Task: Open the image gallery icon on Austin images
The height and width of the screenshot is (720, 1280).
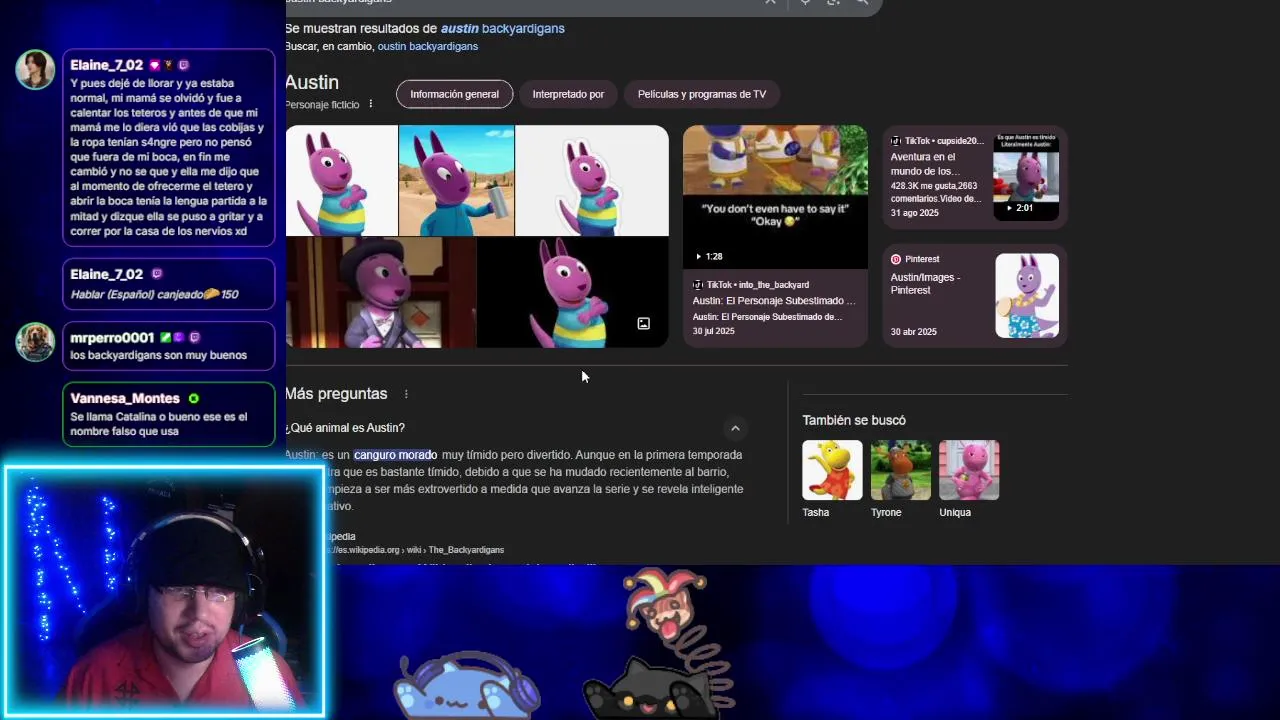Action: [x=643, y=323]
